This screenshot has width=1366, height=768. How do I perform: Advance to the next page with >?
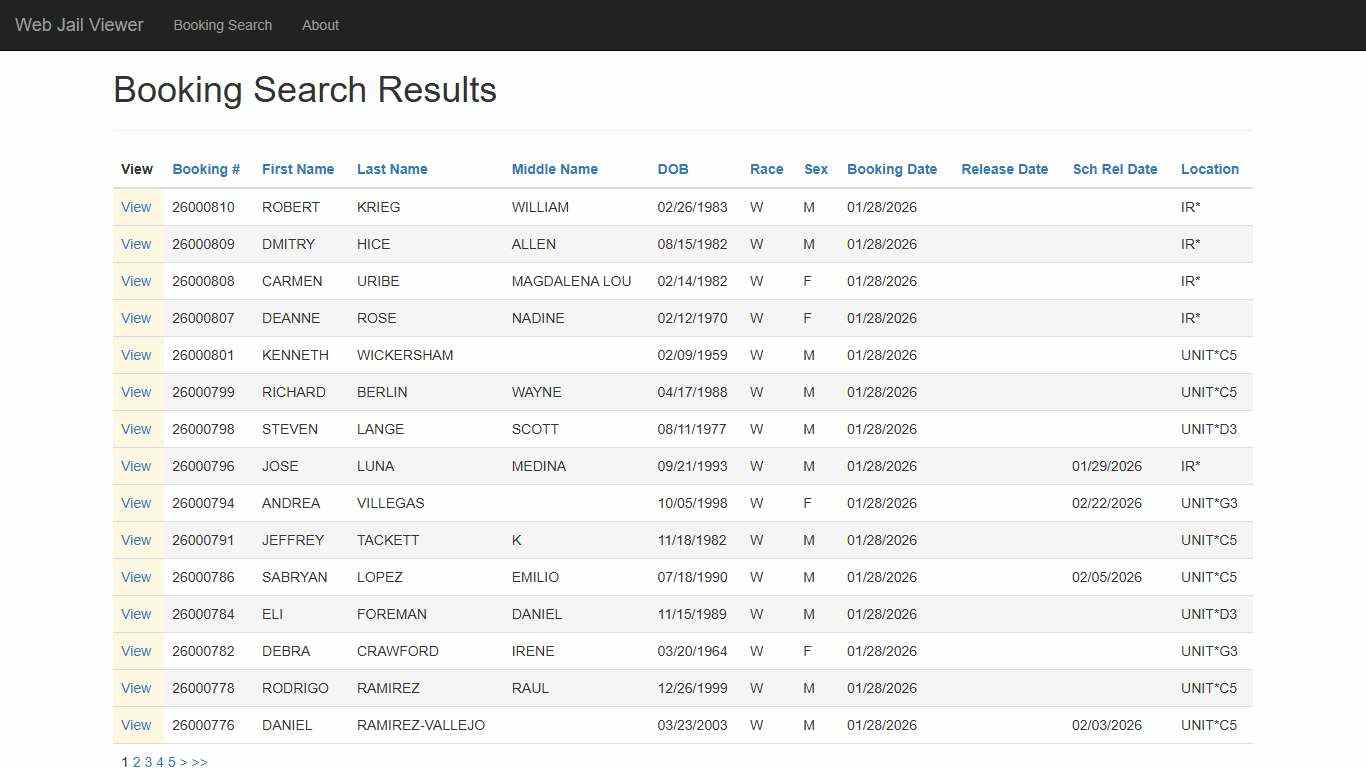click(x=184, y=761)
